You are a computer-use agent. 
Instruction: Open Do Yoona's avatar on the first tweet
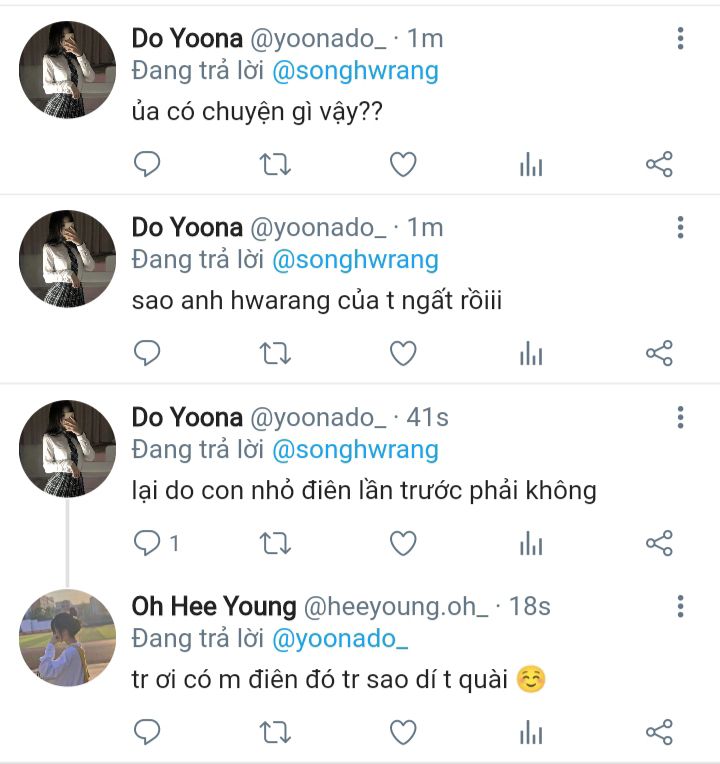pyautogui.click(x=68, y=70)
